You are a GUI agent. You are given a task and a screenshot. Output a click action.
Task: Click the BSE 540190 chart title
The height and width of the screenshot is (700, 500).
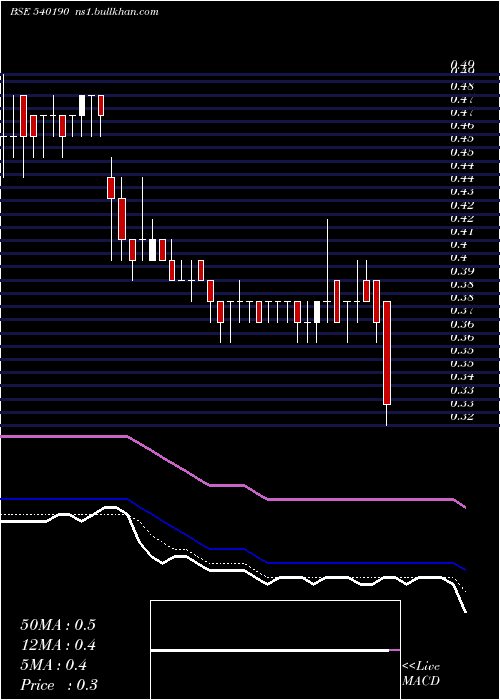(x=39, y=12)
